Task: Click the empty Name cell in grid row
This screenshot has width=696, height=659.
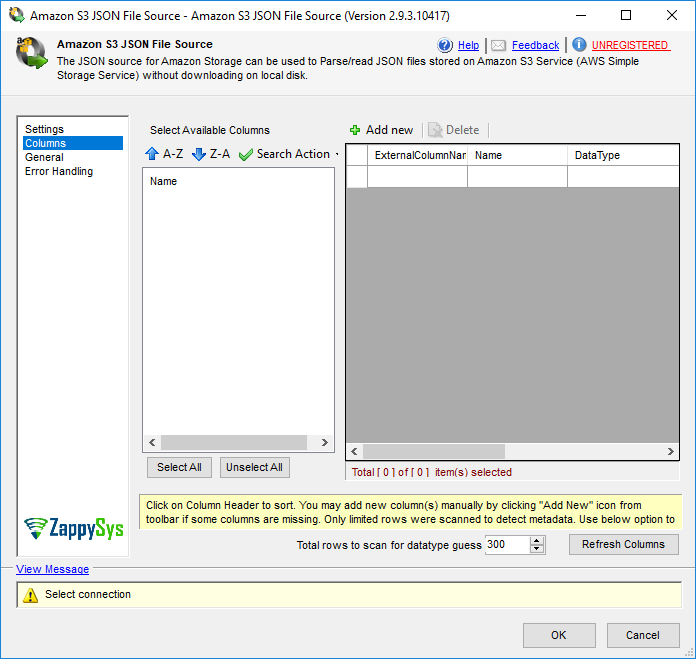Action: click(517, 177)
